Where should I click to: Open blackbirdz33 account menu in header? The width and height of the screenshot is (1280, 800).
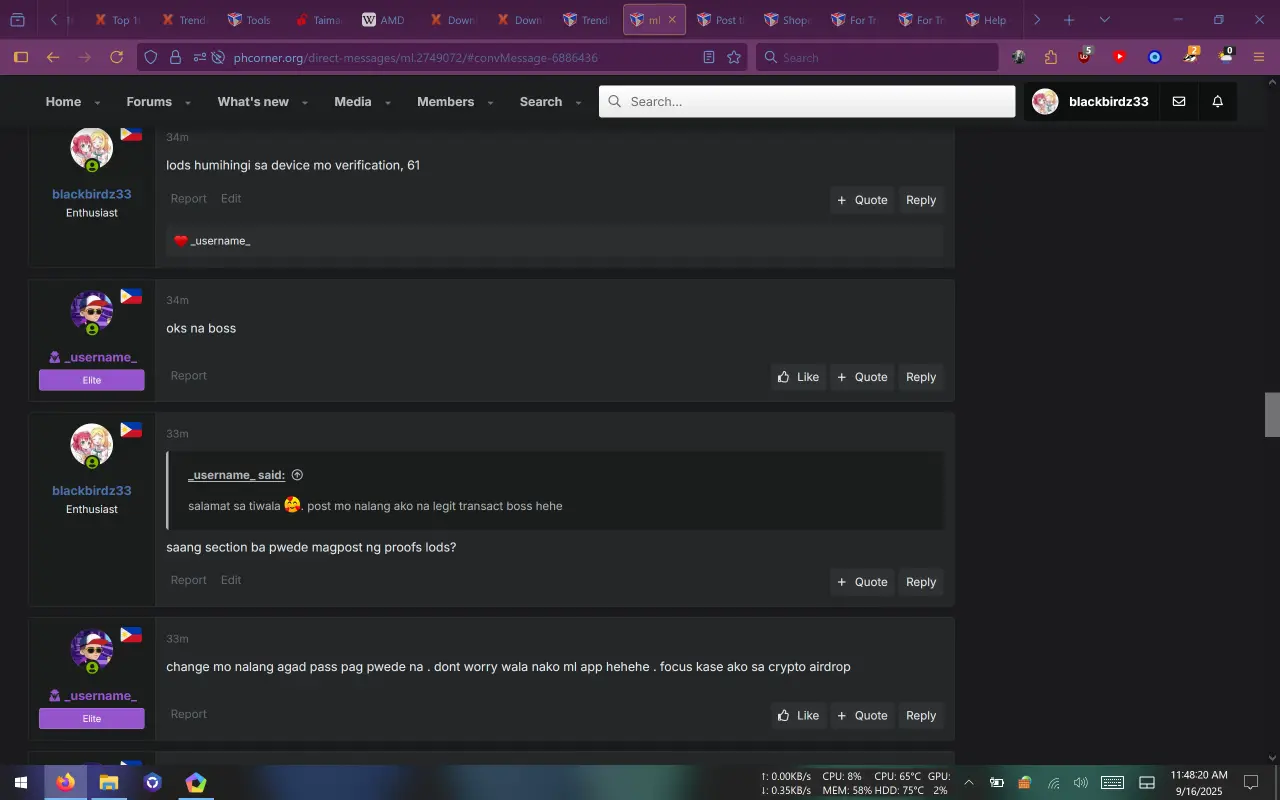point(1091,101)
